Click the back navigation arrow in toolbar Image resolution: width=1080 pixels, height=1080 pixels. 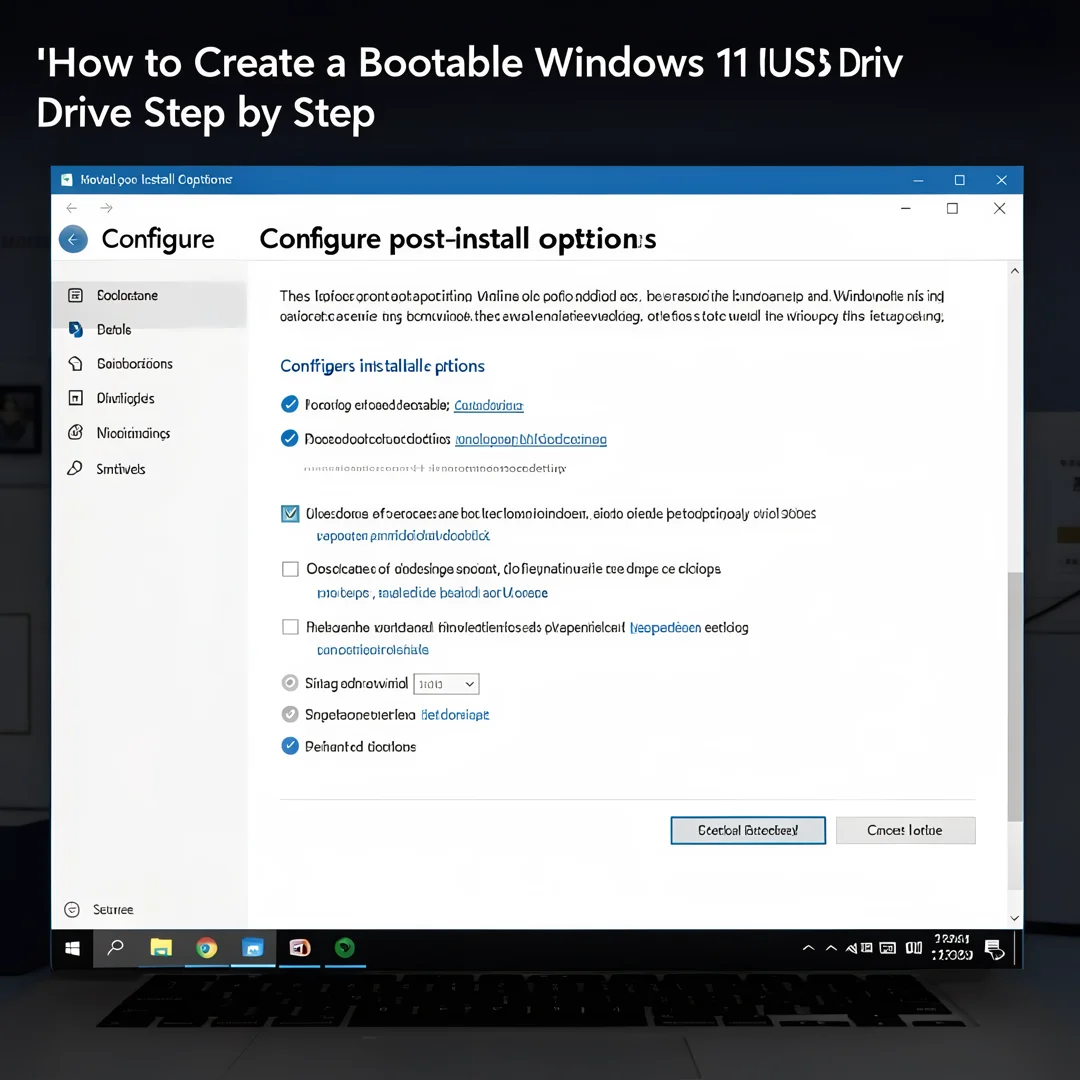(72, 208)
